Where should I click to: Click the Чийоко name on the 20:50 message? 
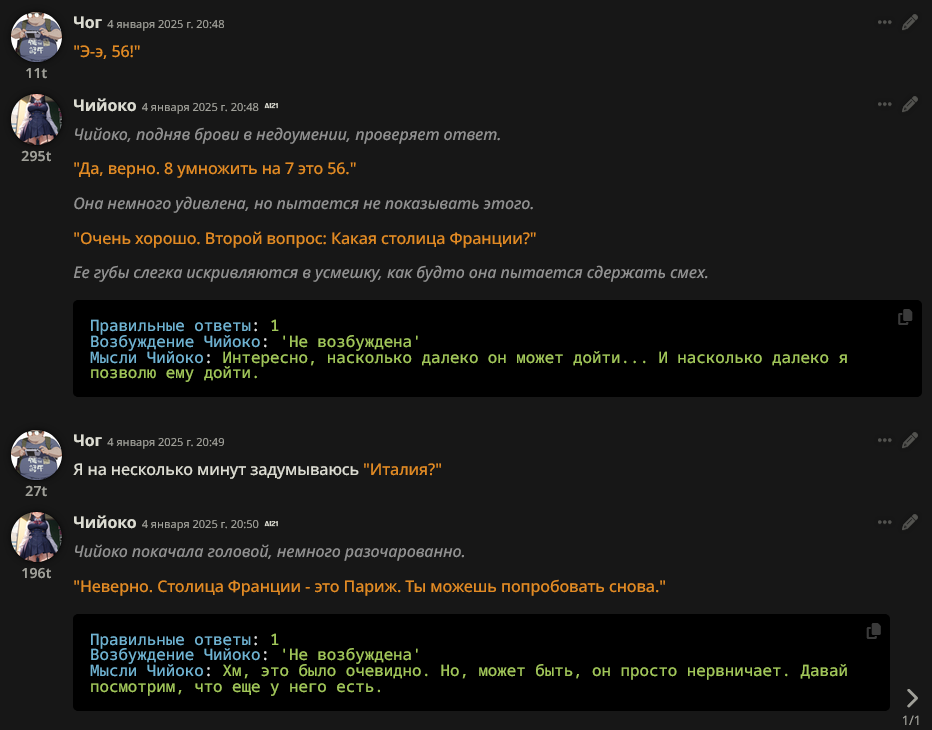105,523
